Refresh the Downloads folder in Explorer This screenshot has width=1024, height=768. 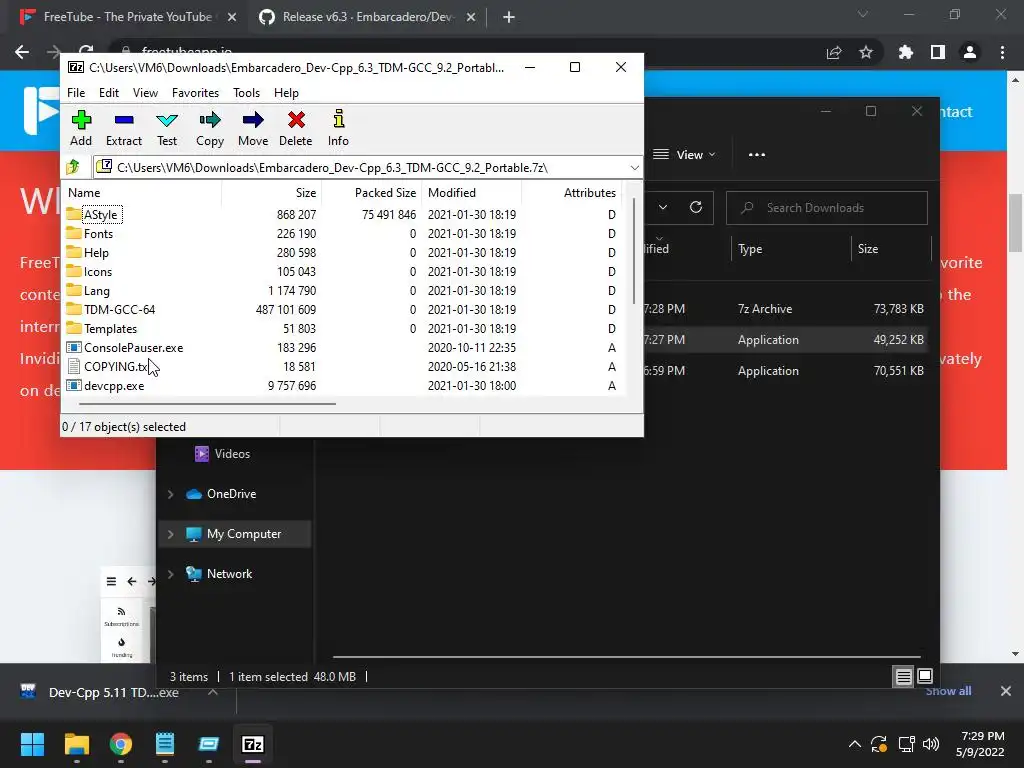click(696, 208)
